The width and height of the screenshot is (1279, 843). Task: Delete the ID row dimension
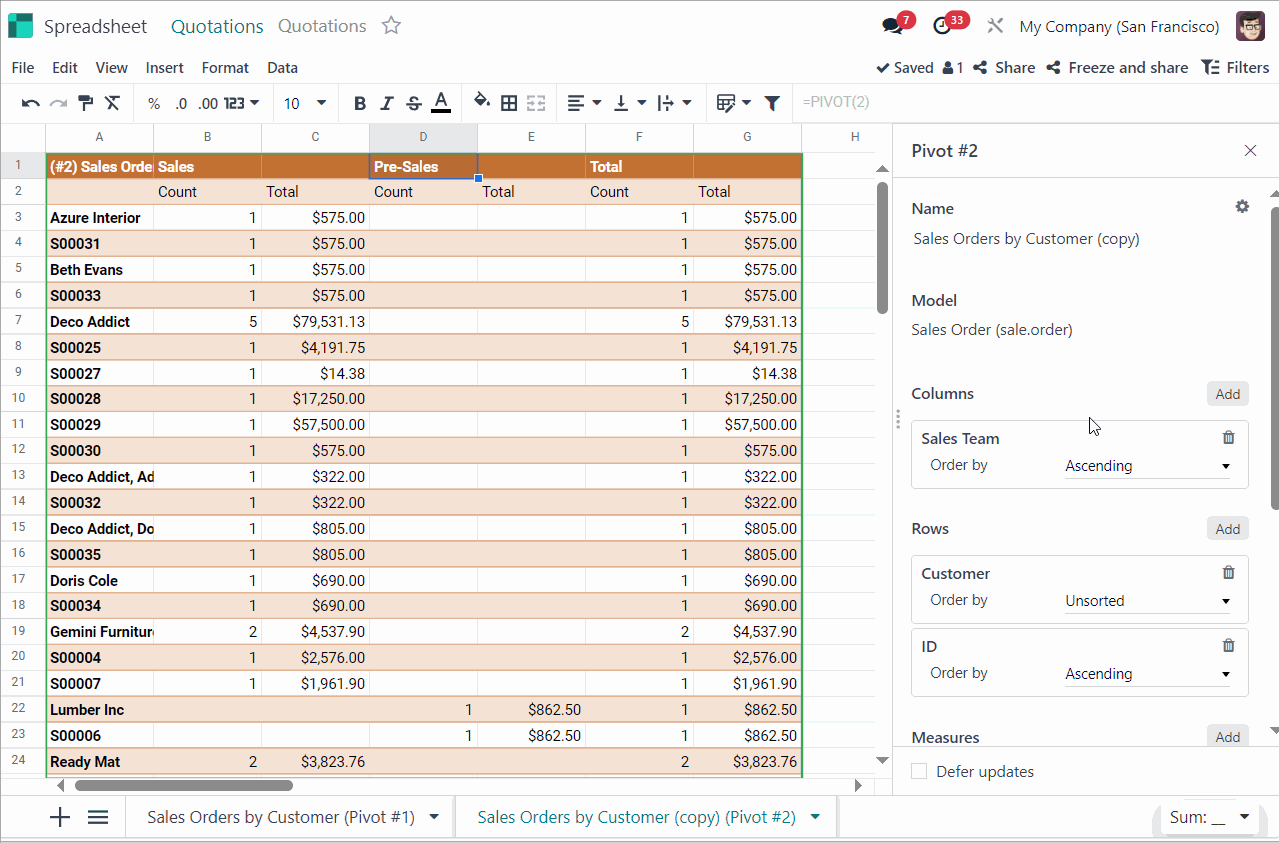pos(1229,646)
